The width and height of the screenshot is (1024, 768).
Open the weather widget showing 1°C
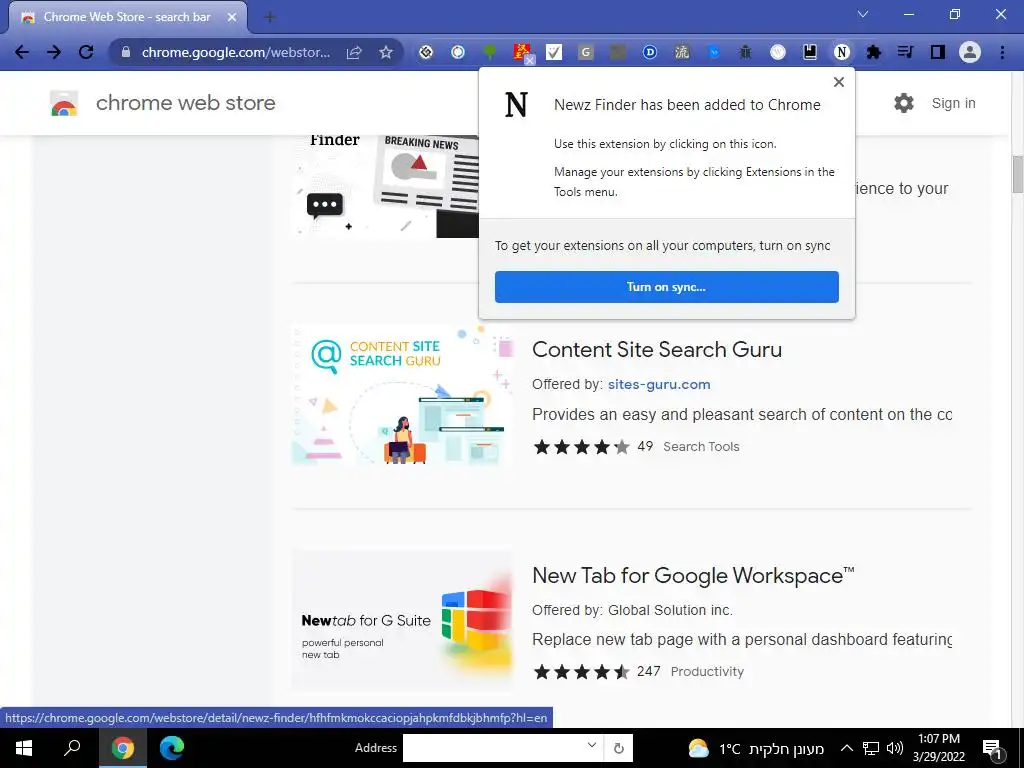(756, 748)
